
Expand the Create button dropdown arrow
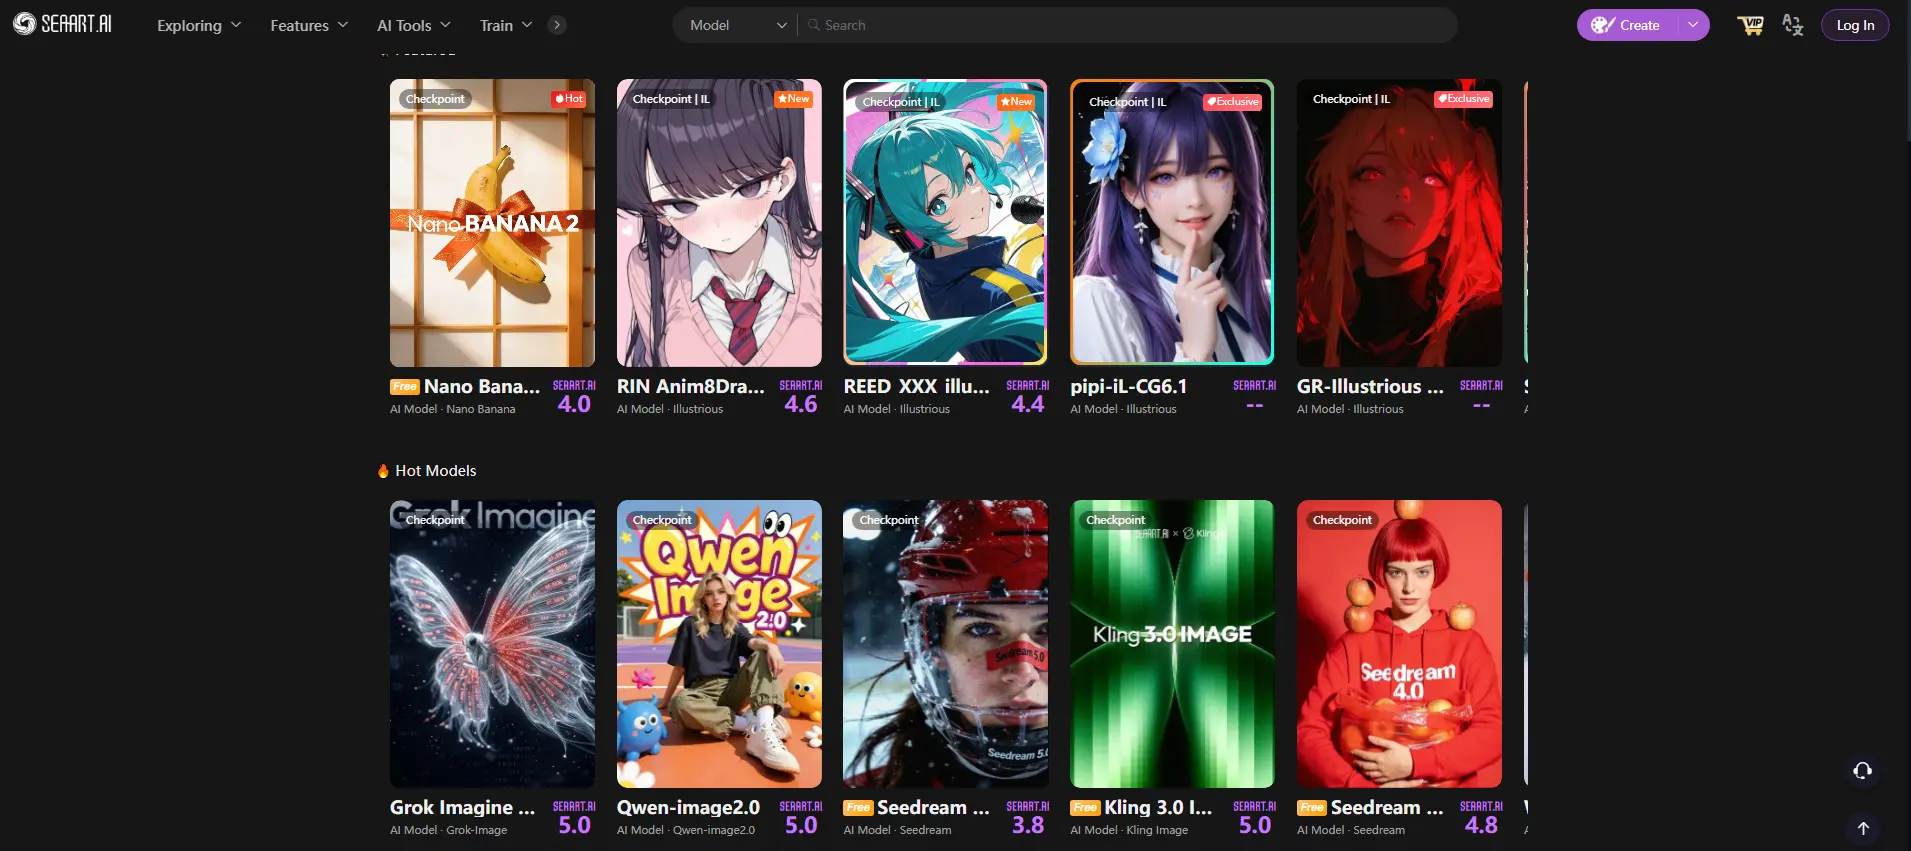[x=1693, y=25]
